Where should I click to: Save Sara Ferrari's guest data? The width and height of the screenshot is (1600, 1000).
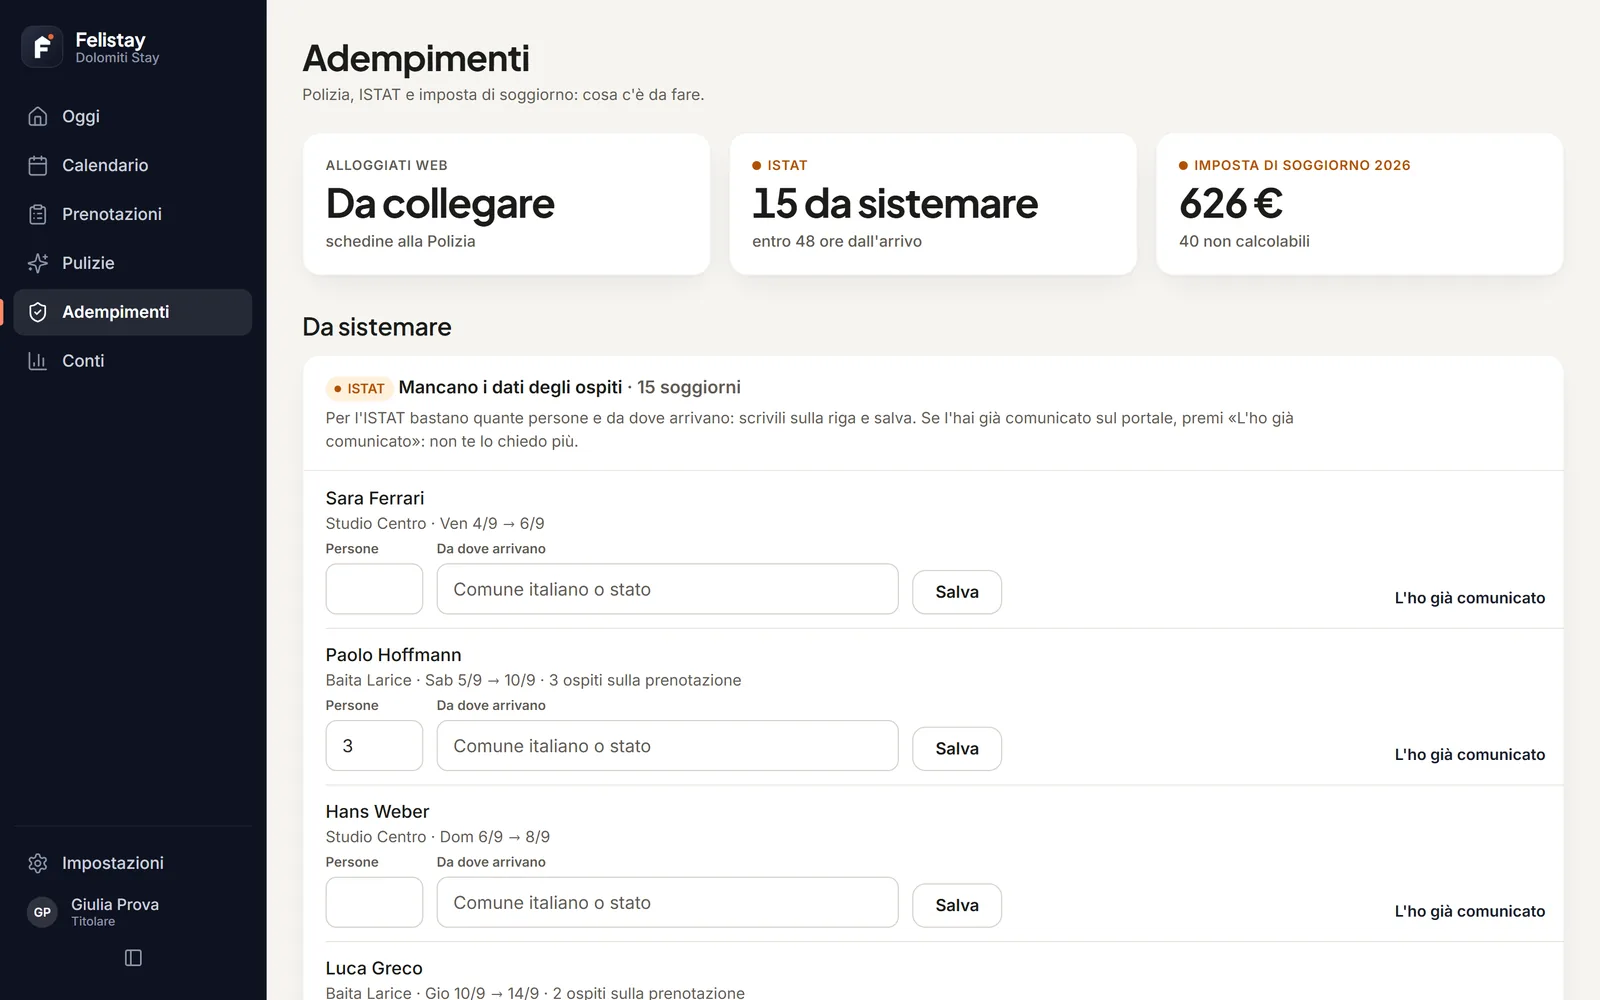click(957, 592)
